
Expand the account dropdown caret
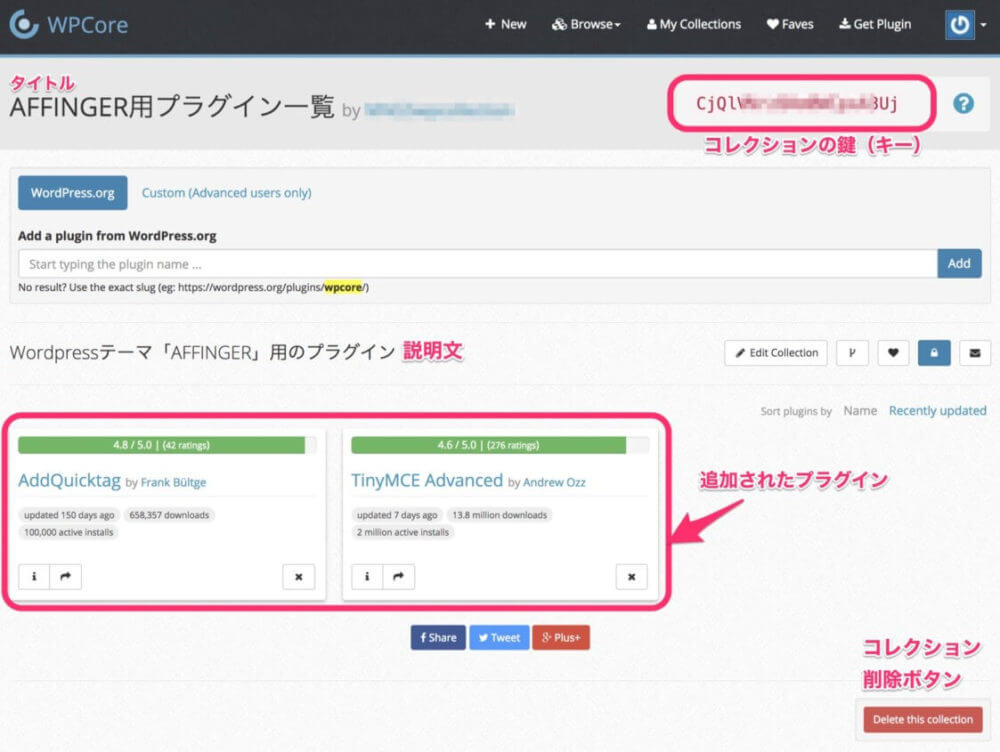pyautogui.click(x=983, y=25)
